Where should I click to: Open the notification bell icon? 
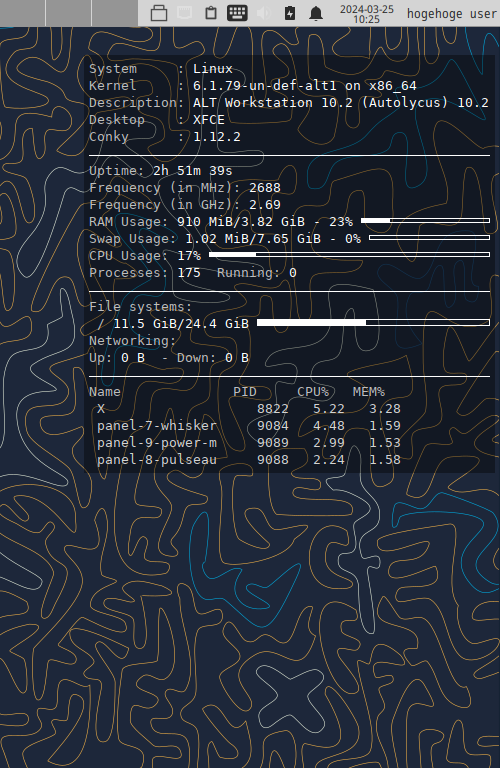[x=316, y=13]
